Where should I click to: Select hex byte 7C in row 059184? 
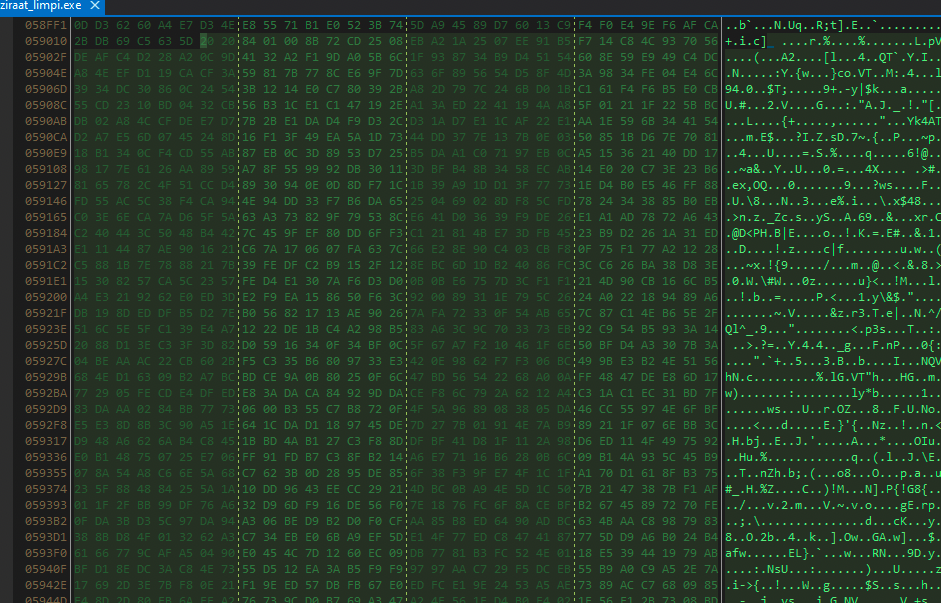click(x=248, y=233)
